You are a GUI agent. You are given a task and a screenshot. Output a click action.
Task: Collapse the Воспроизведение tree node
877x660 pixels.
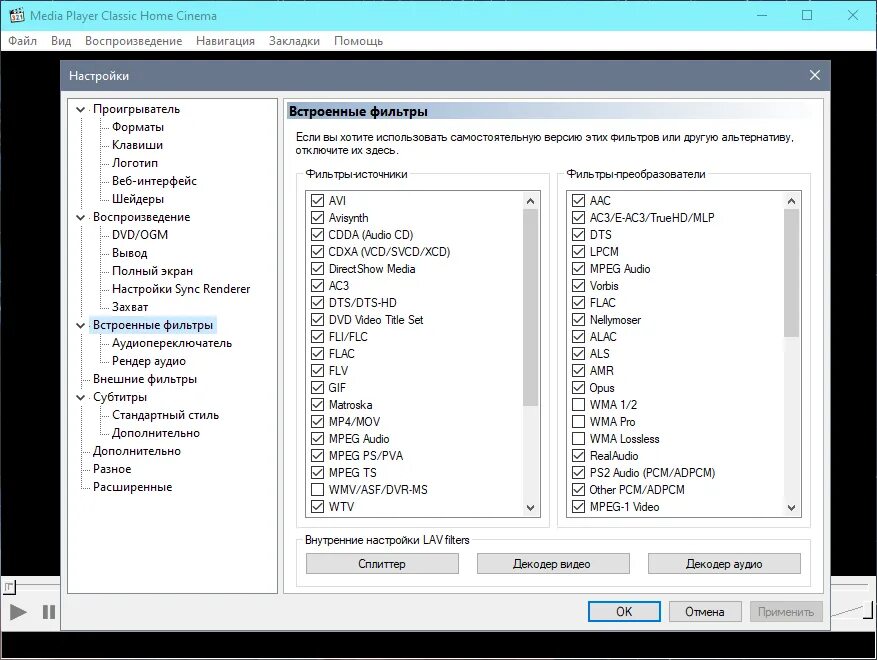(81, 218)
